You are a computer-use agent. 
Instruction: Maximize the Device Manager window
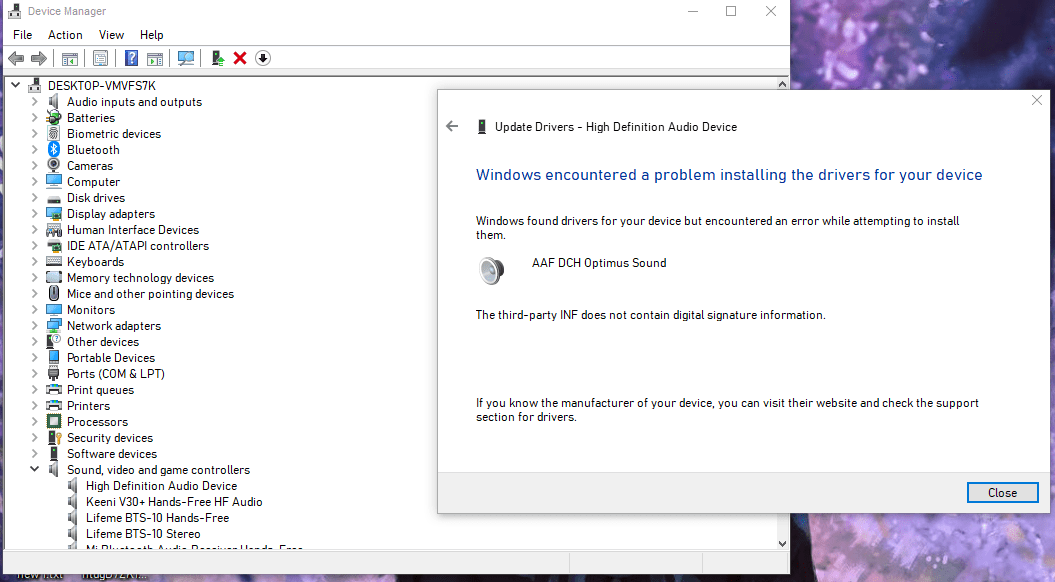pos(731,11)
